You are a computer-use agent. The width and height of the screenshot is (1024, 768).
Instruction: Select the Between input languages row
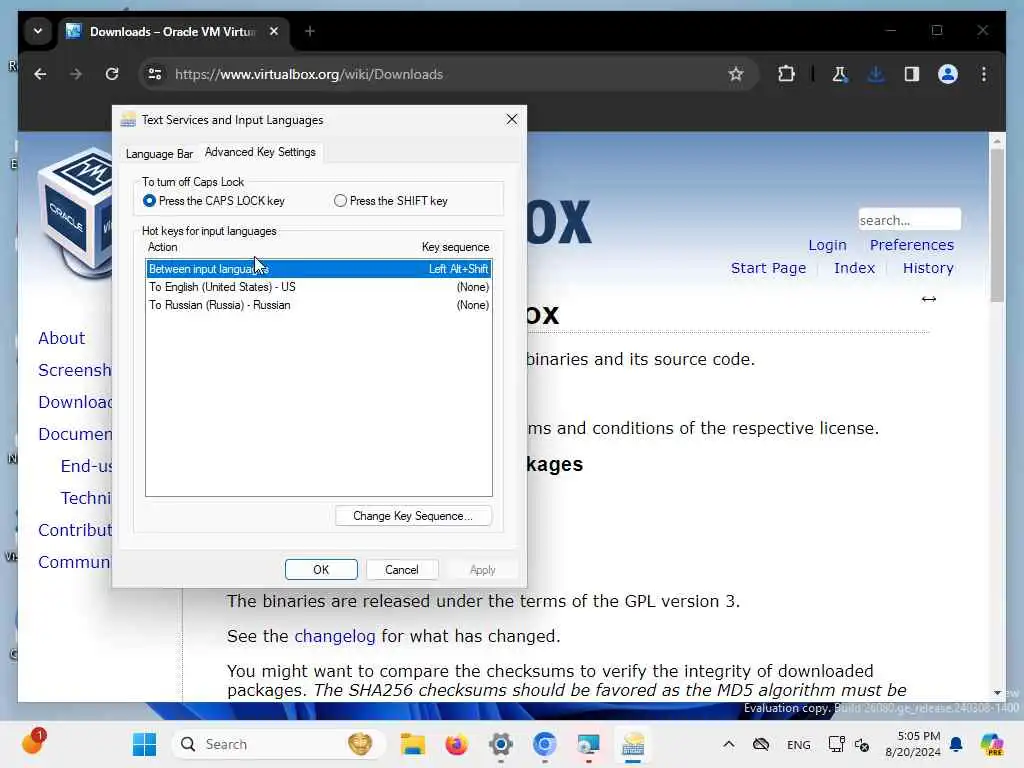[319, 269]
